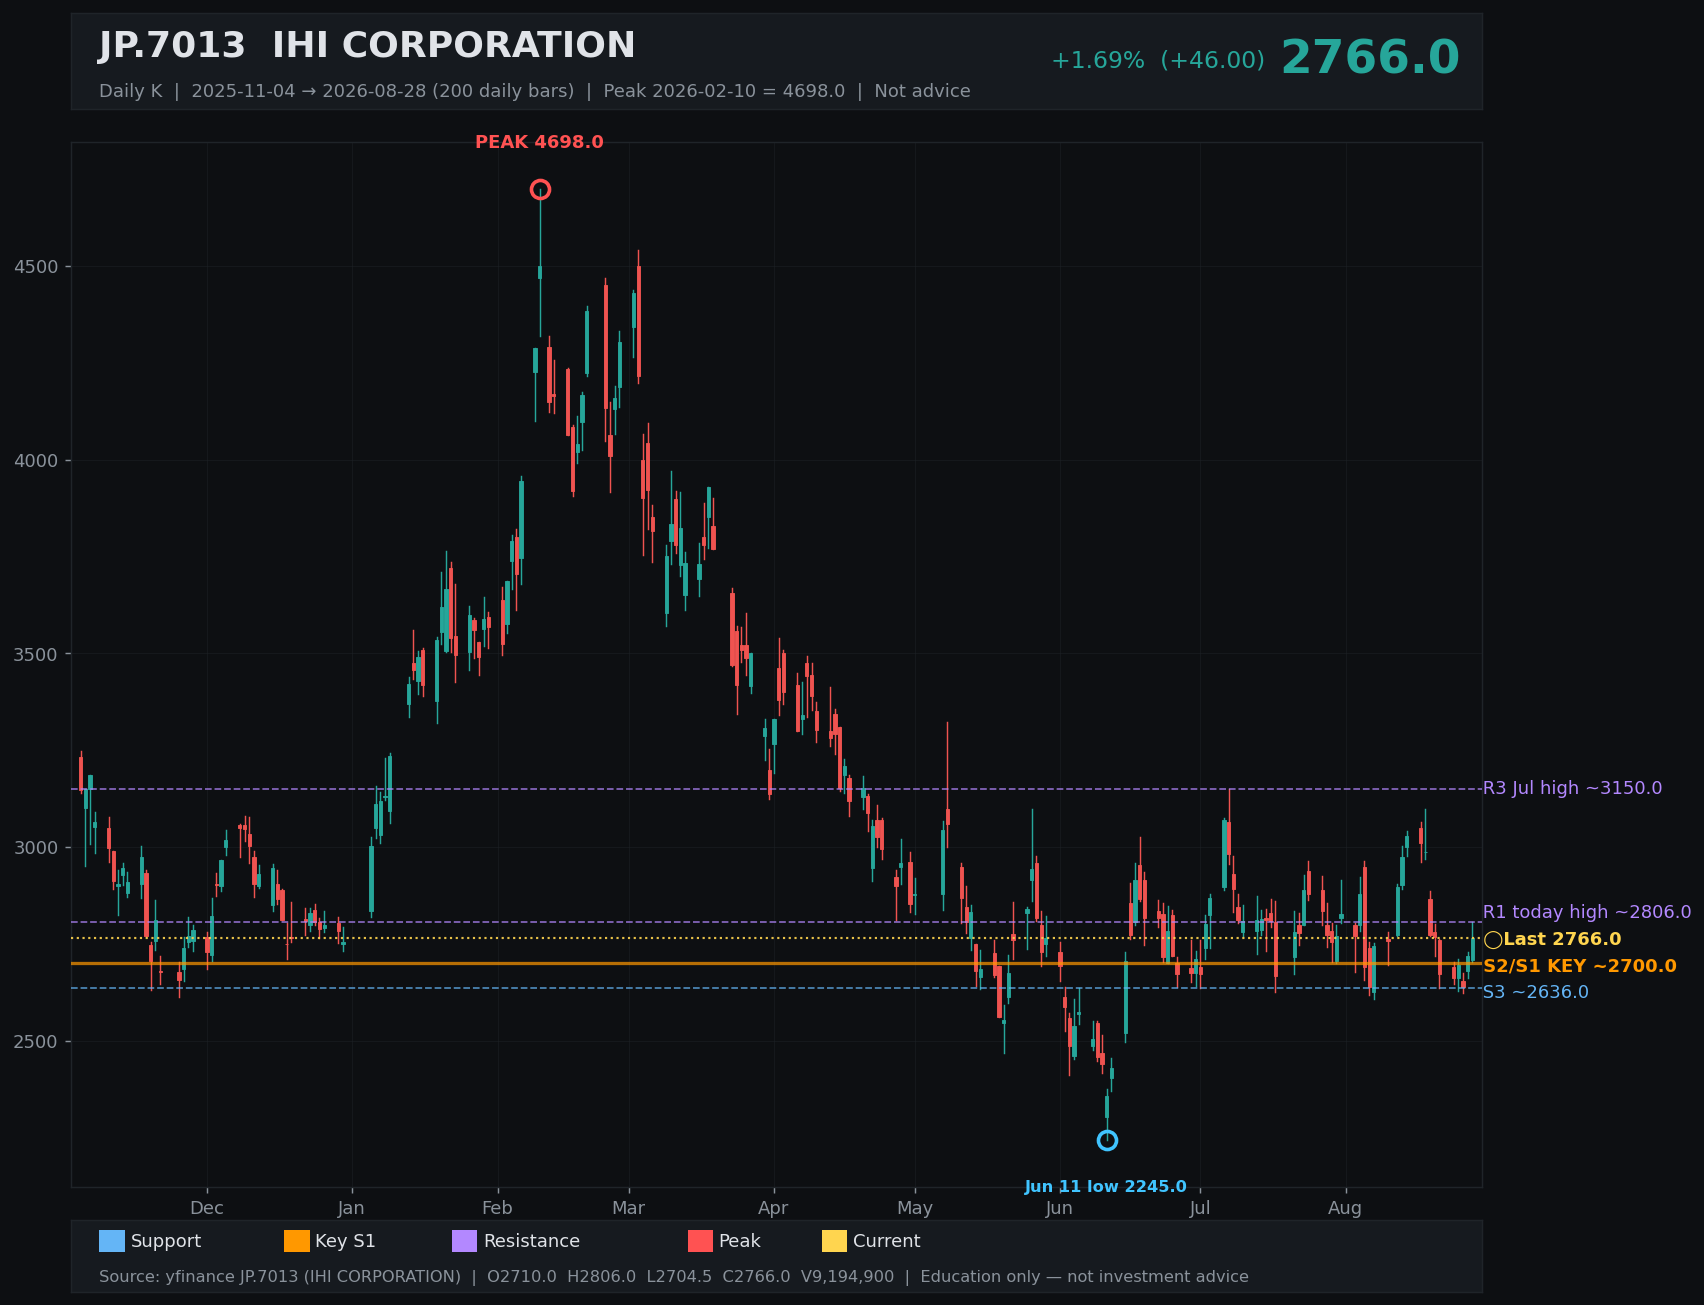Click the Mar x-axis label
The height and width of the screenshot is (1305, 1704).
629,1208
